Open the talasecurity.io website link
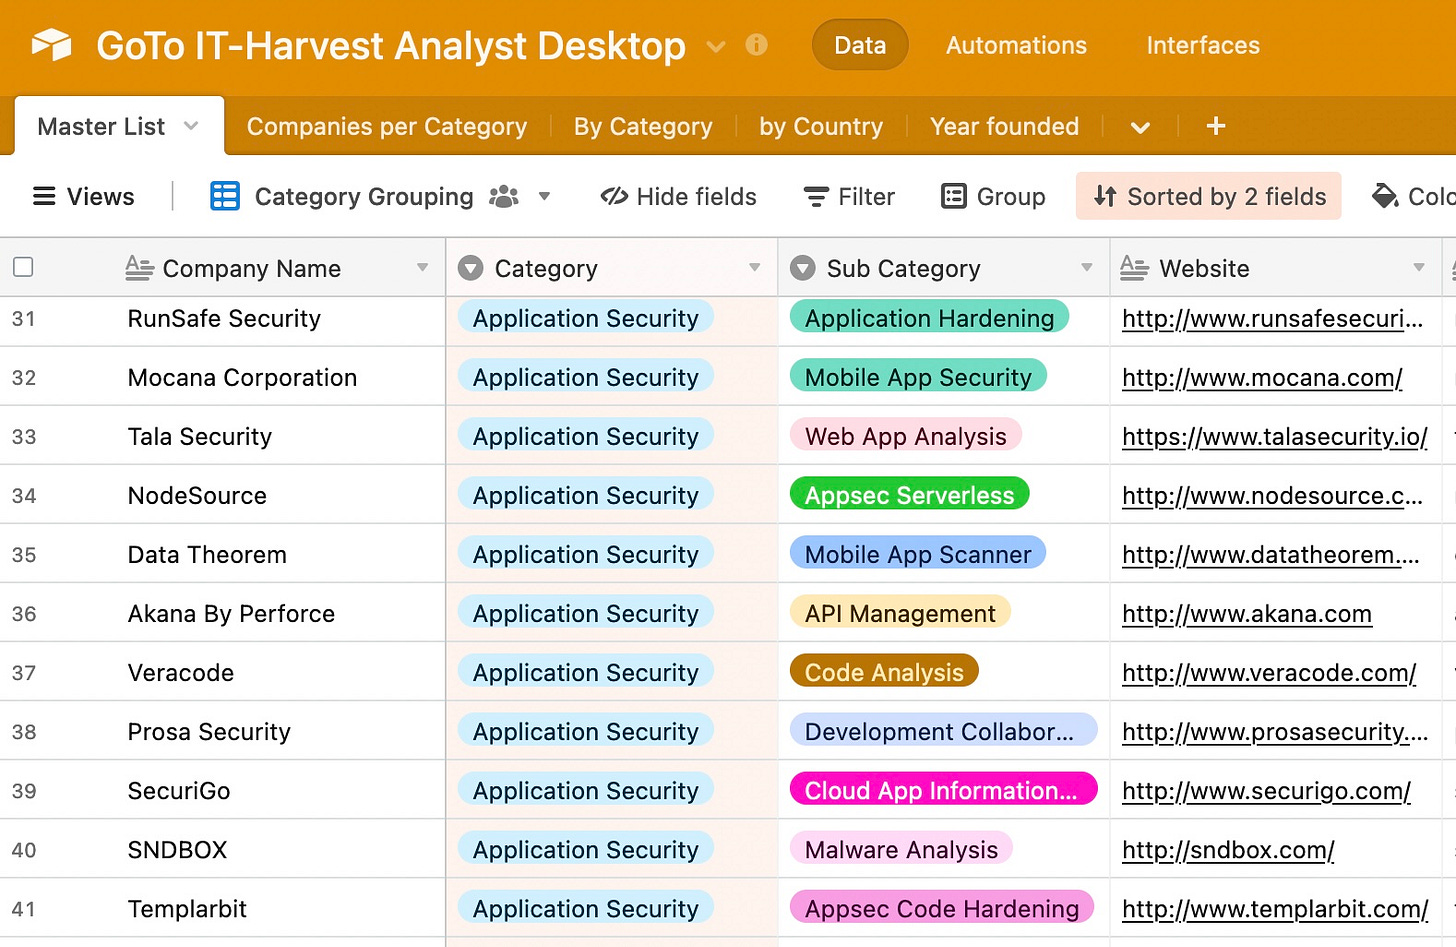 [1275, 437]
